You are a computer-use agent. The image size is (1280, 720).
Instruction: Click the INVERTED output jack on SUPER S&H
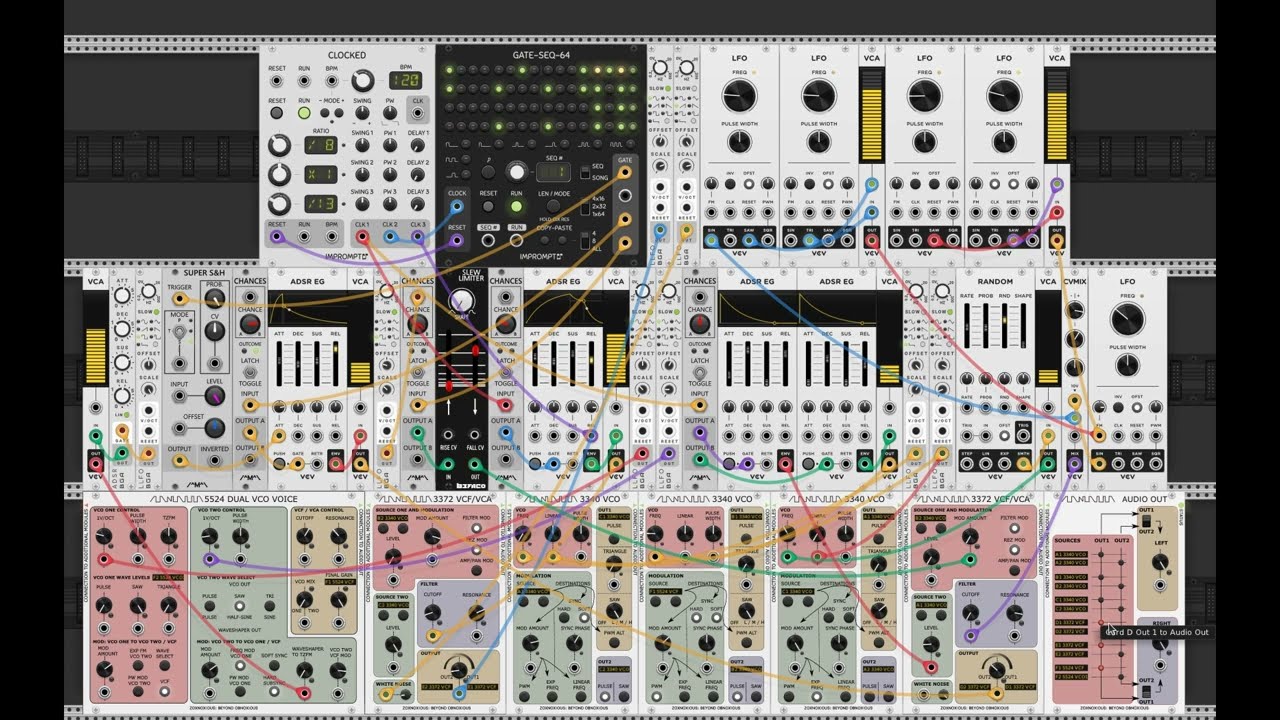pos(214,461)
